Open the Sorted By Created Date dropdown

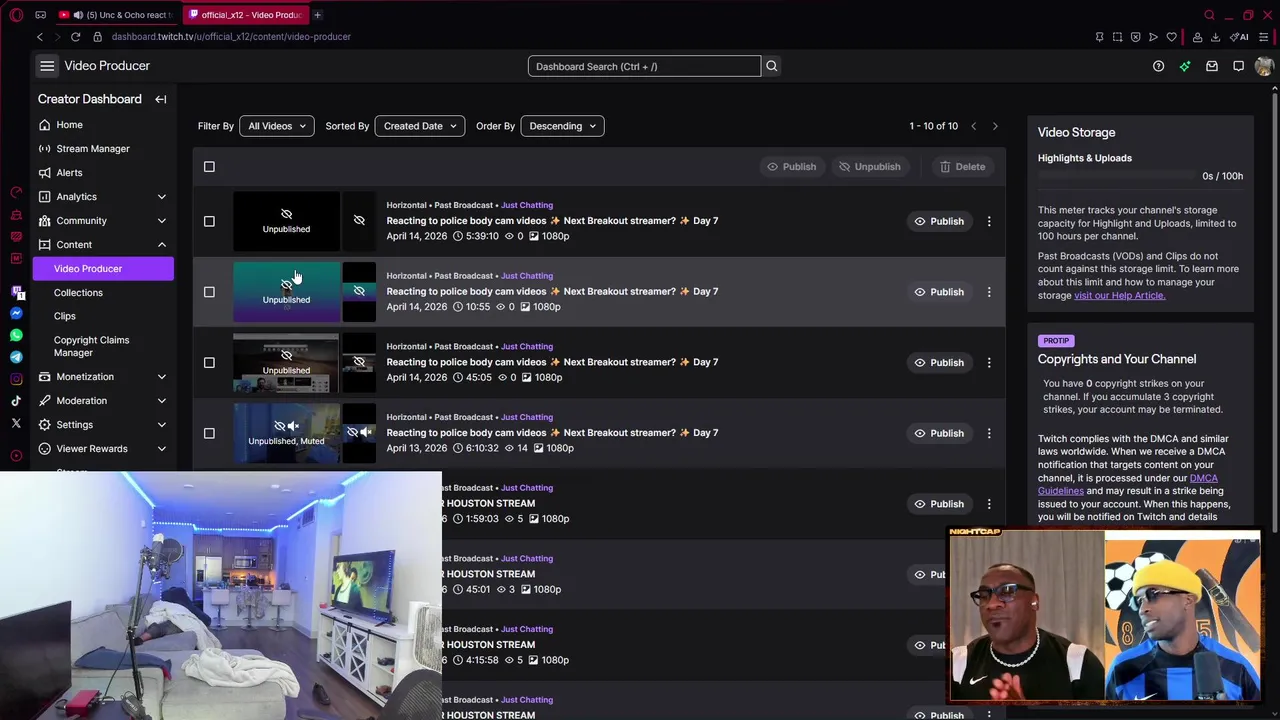(419, 126)
